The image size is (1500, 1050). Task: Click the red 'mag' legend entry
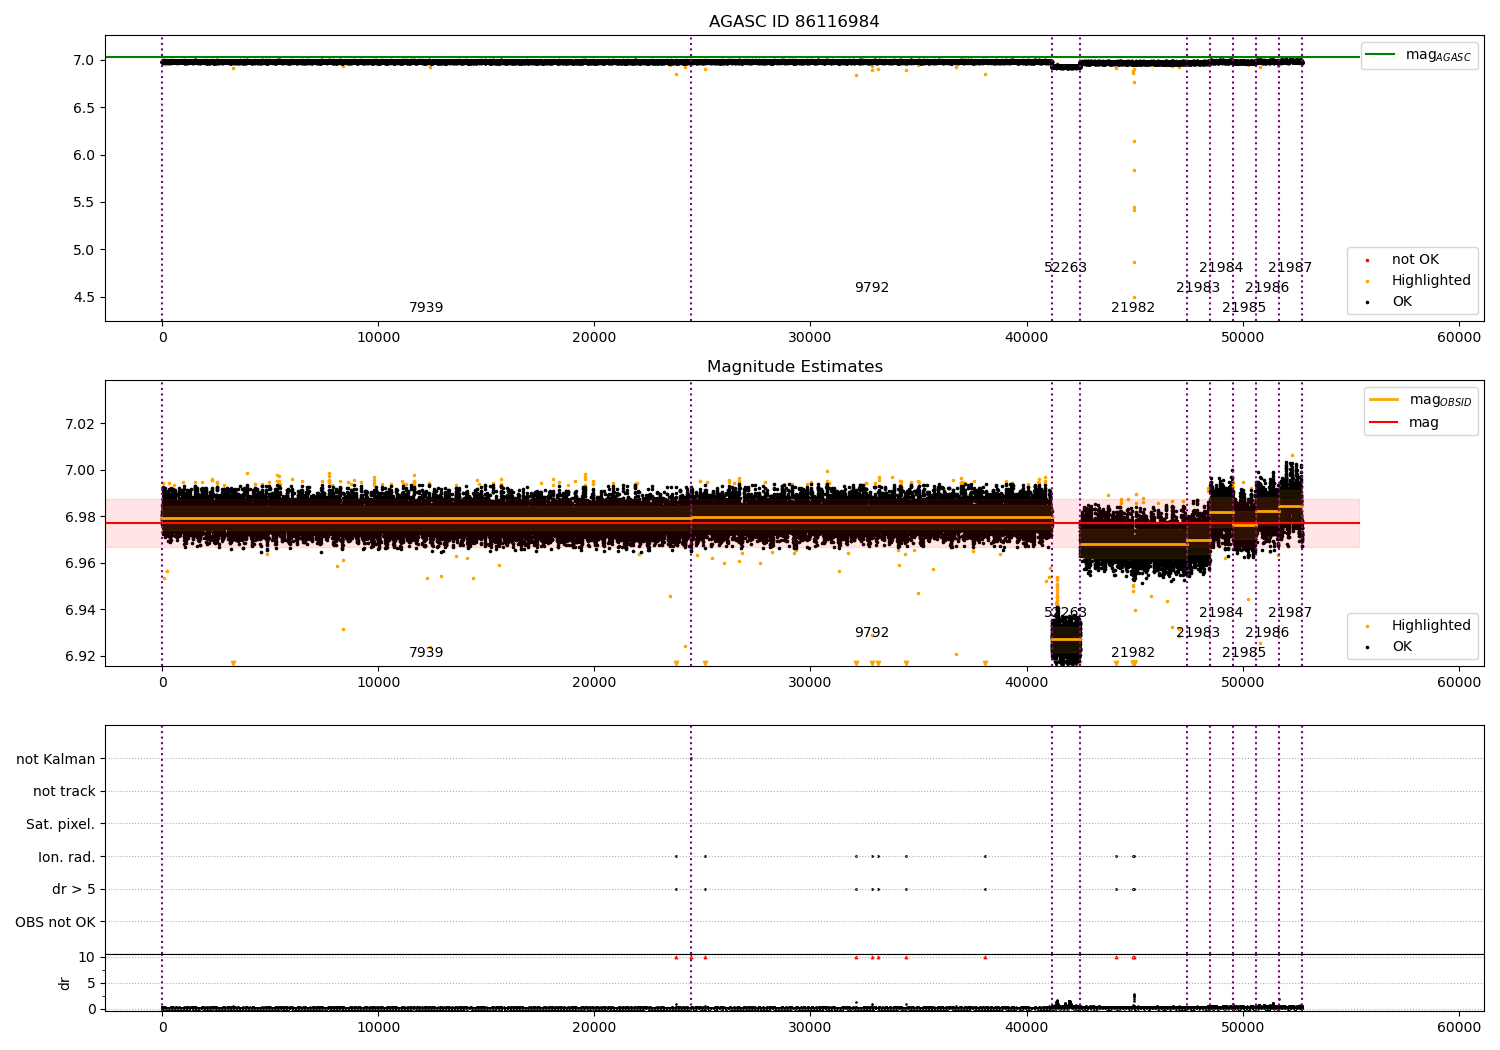click(1404, 422)
